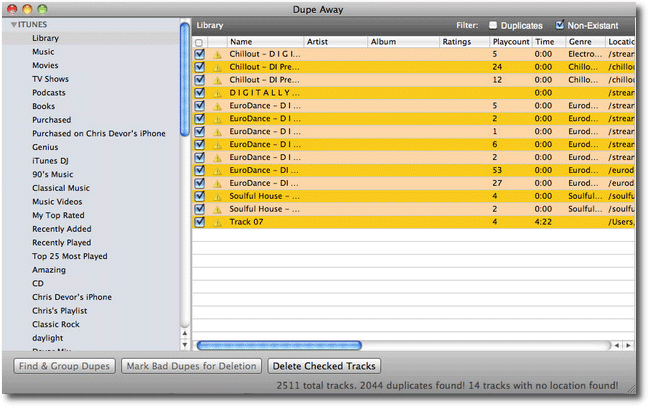Uncheck checkbox for EuroDance row with playcount 1
Image resolution: width=649 pixels, height=407 pixels.
pyautogui.click(x=200, y=131)
